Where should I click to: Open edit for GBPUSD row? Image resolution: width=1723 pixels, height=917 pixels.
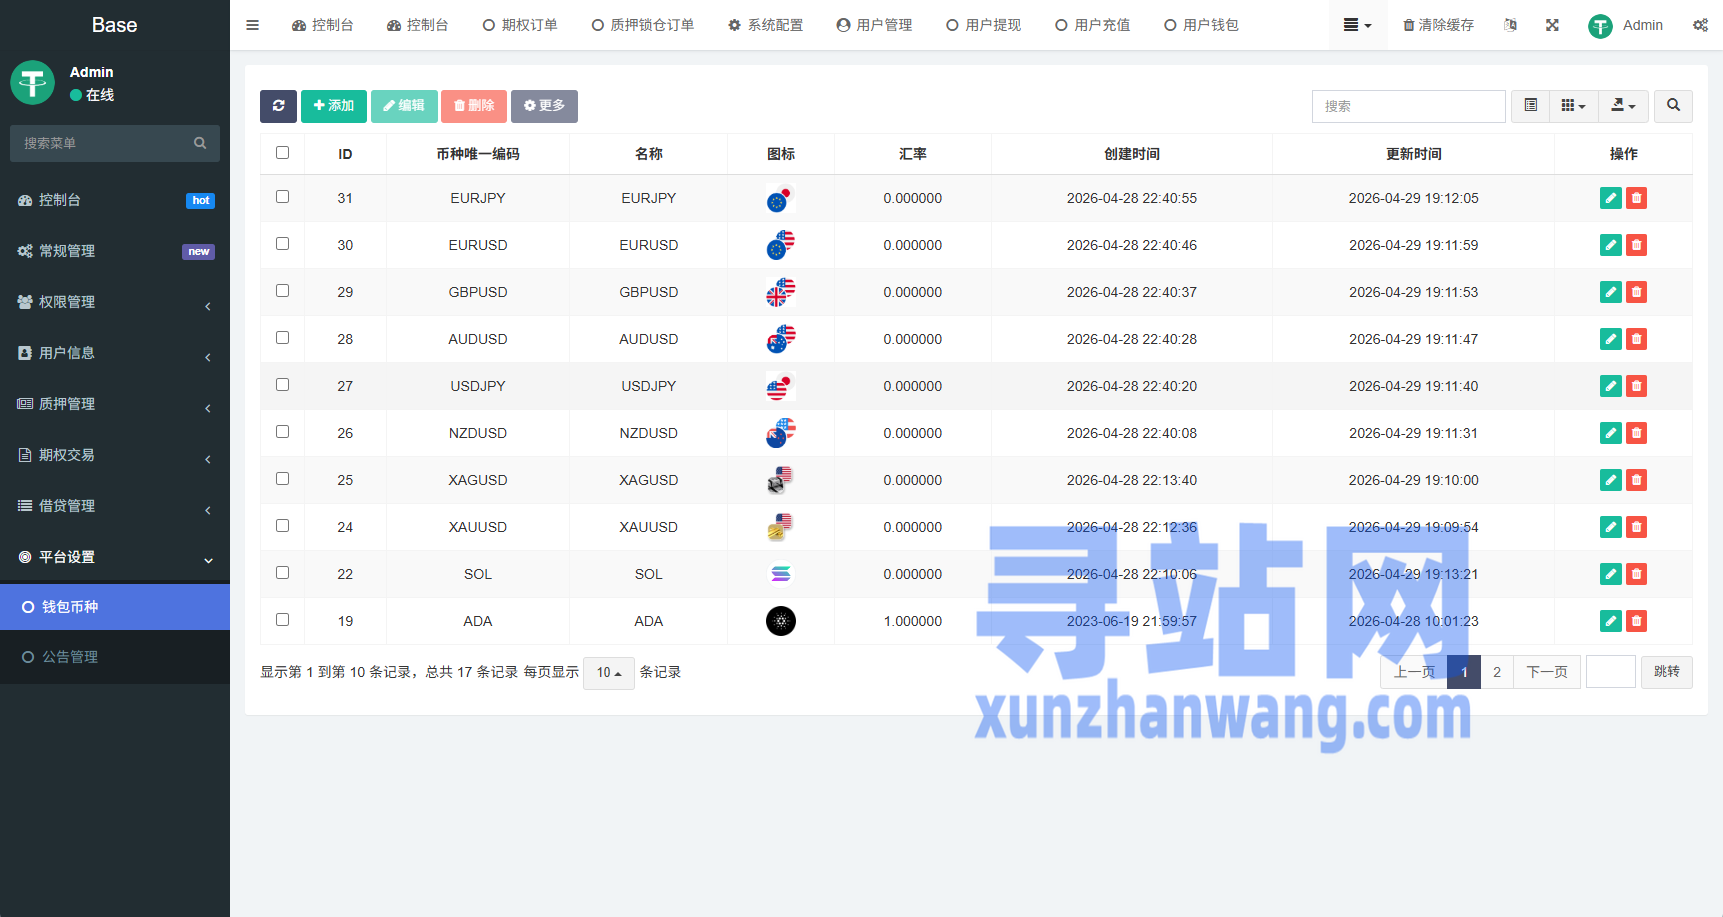click(x=1610, y=292)
